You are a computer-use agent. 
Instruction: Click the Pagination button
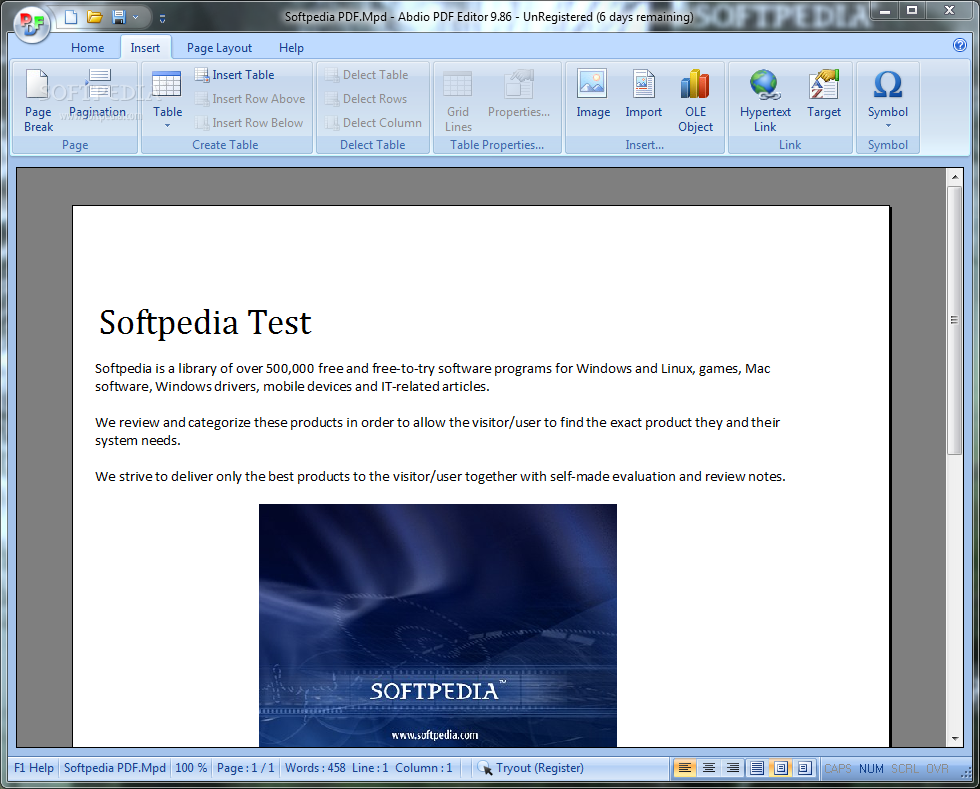pos(98,94)
